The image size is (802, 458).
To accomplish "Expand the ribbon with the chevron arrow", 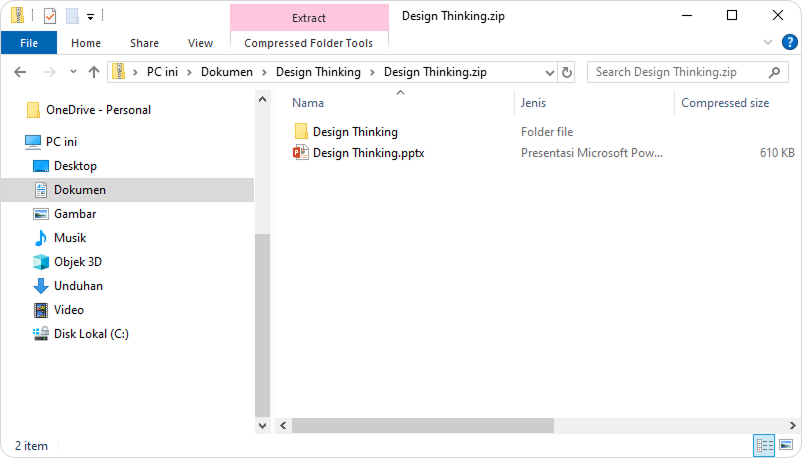I will [768, 42].
